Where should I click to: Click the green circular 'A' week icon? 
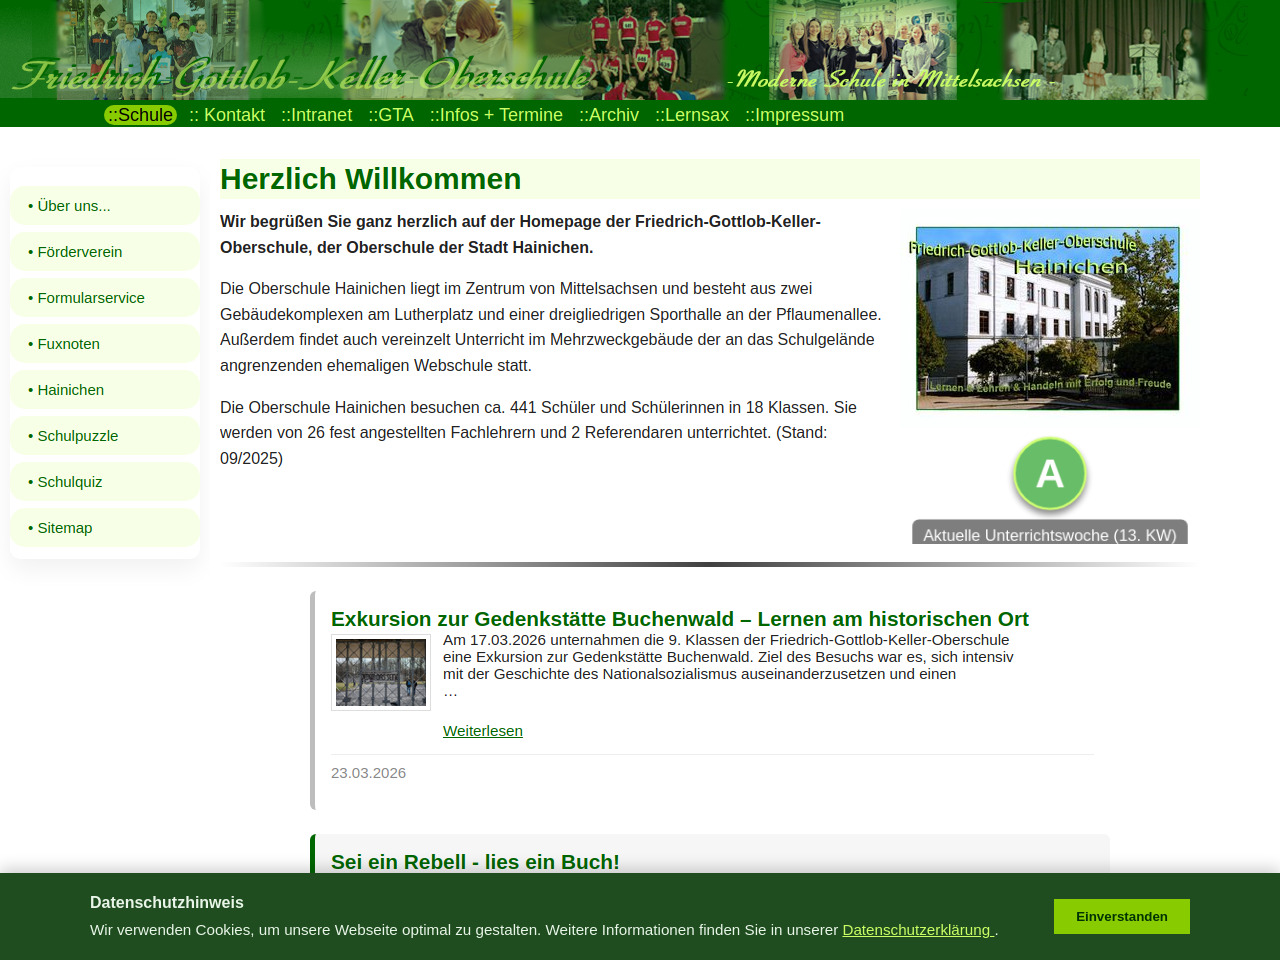[1049, 474]
